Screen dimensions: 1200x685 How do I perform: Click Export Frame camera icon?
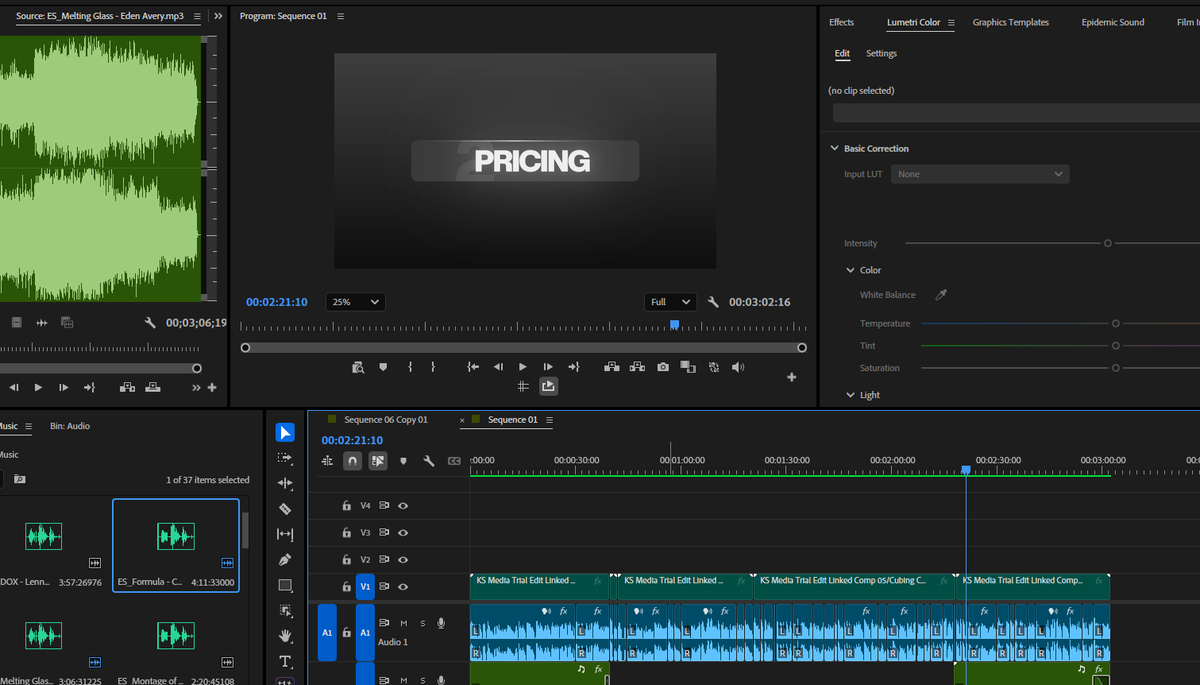(x=662, y=367)
